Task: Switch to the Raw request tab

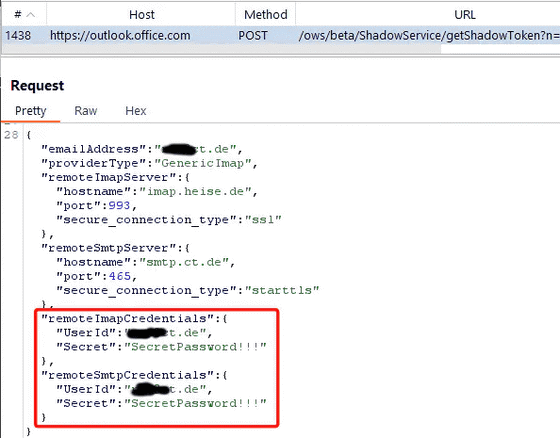Action: pos(86,111)
